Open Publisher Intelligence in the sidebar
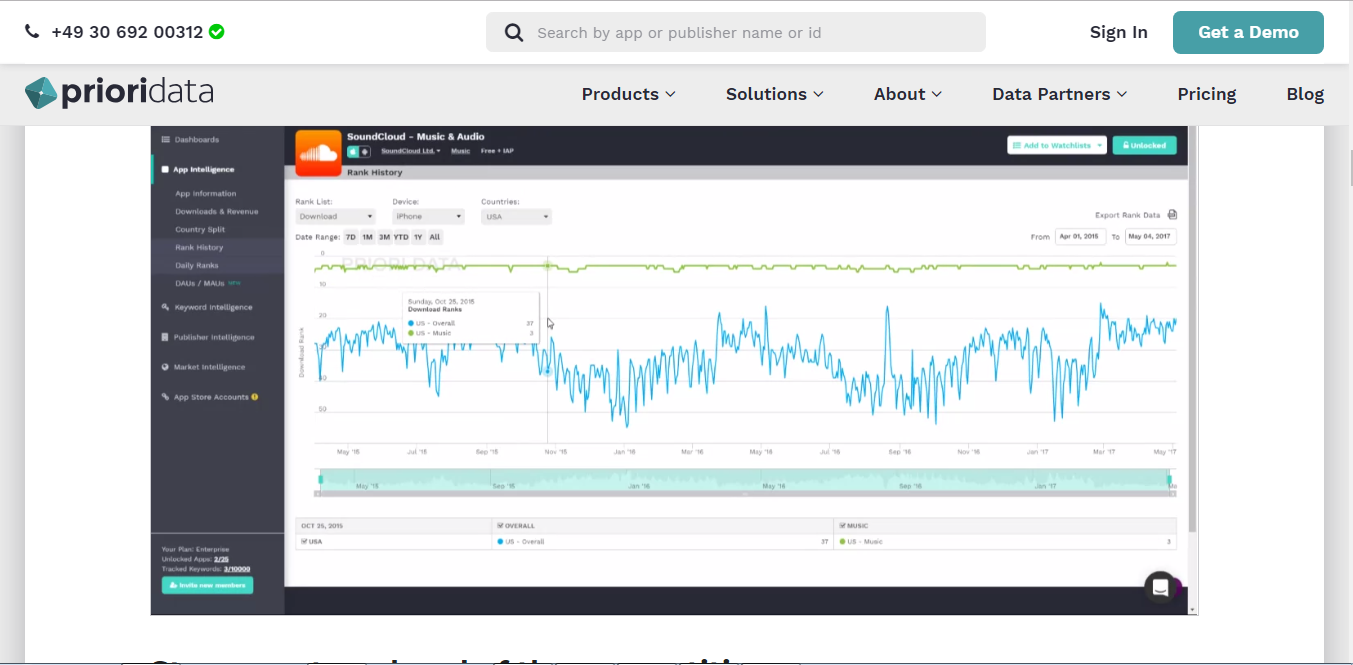The height and width of the screenshot is (665, 1353). point(214,337)
